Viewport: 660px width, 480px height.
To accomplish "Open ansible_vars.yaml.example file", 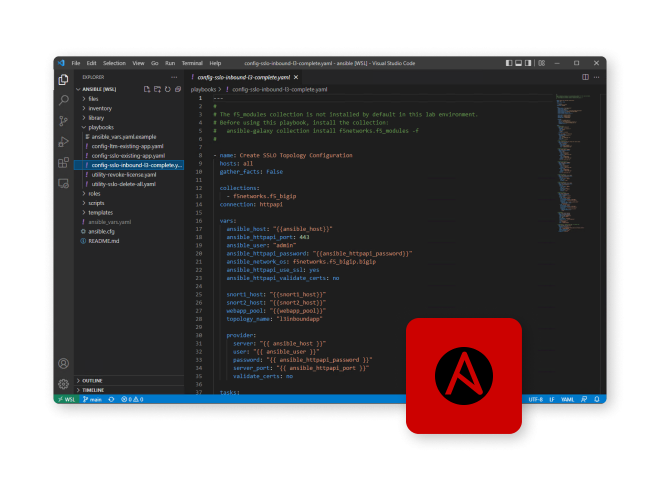I will click(129, 137).
